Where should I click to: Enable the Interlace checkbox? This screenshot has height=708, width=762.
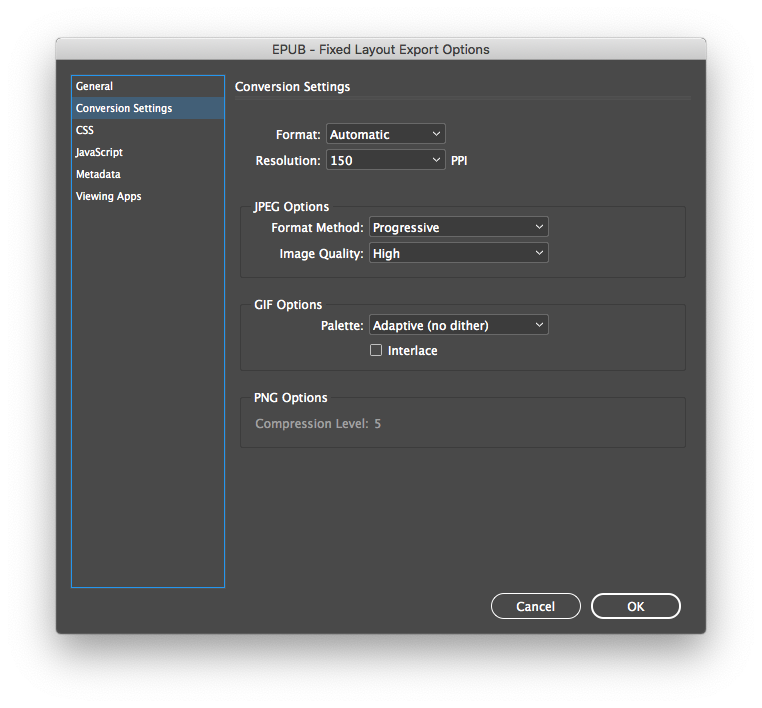[376, 351]
